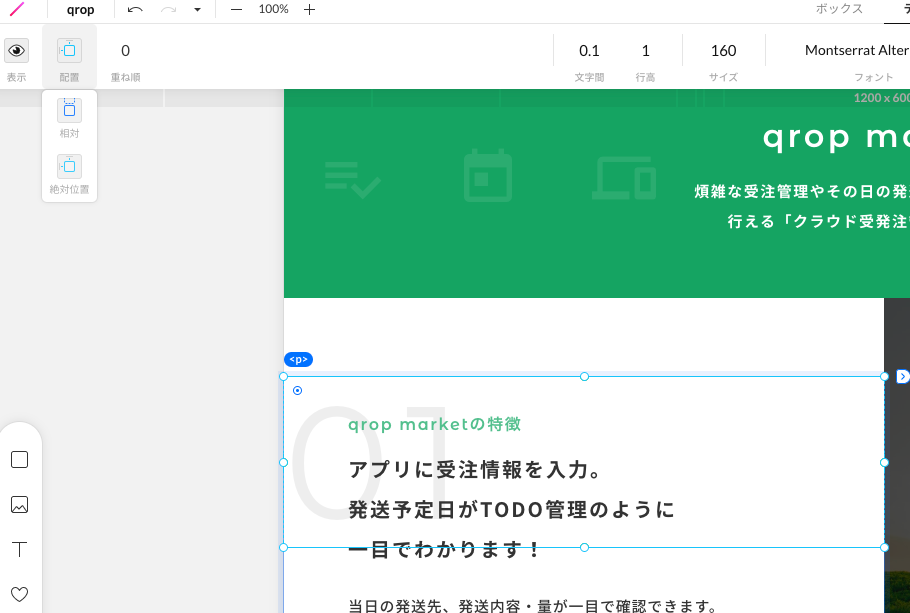Click the bottom-center selection handle

(584, 547)
